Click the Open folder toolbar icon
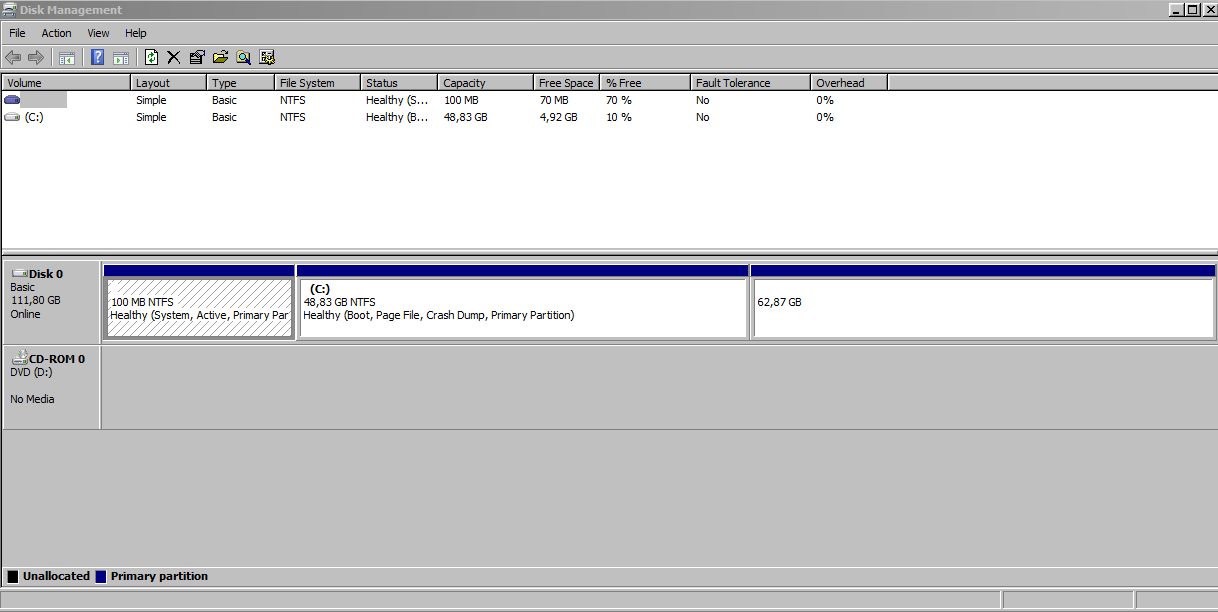 [220, 57]
